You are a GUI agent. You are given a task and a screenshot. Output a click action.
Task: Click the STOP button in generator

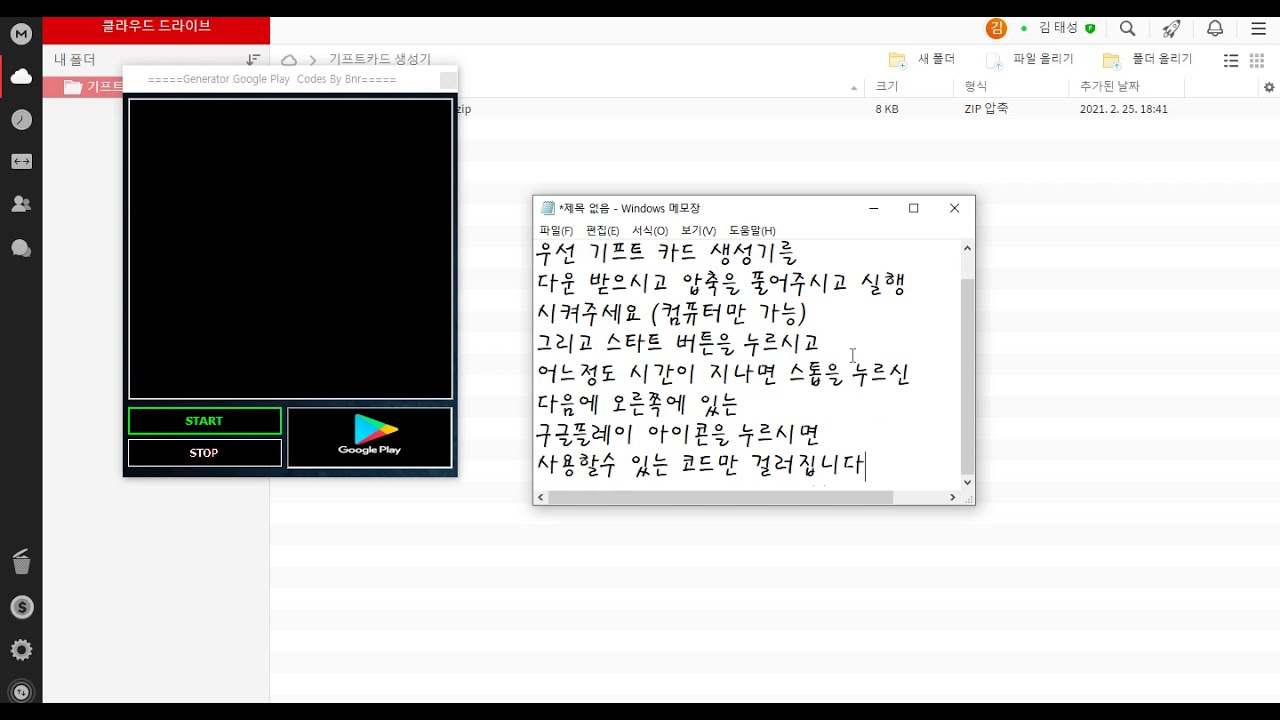[x=205, y=453]
